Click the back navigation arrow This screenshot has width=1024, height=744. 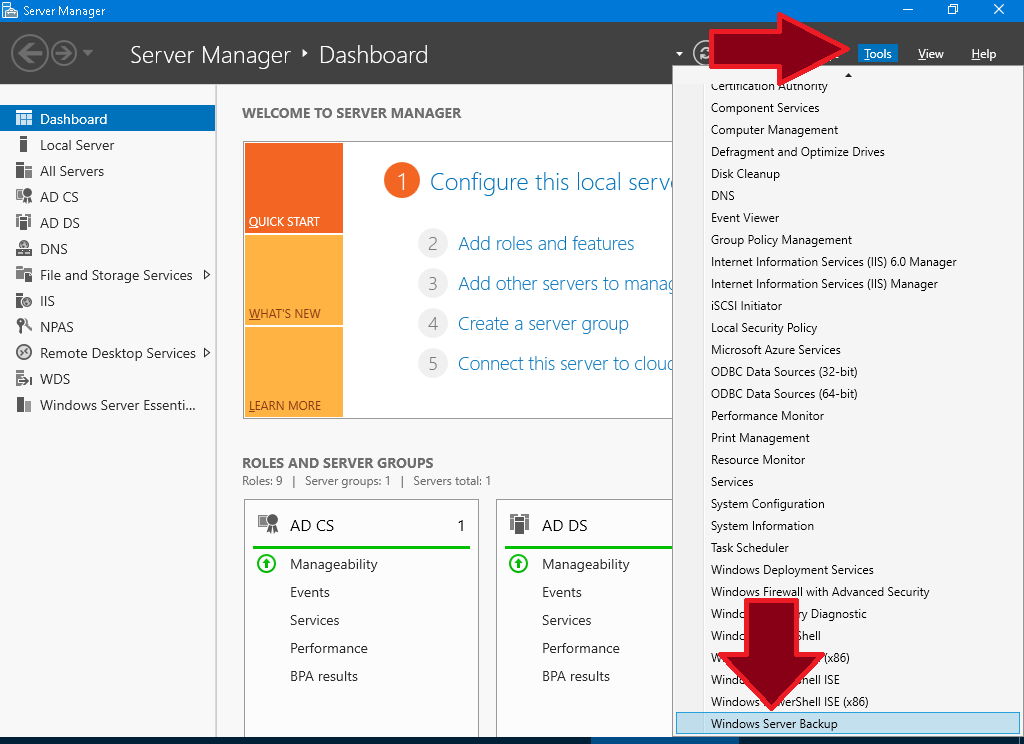[x=28, y=54]
